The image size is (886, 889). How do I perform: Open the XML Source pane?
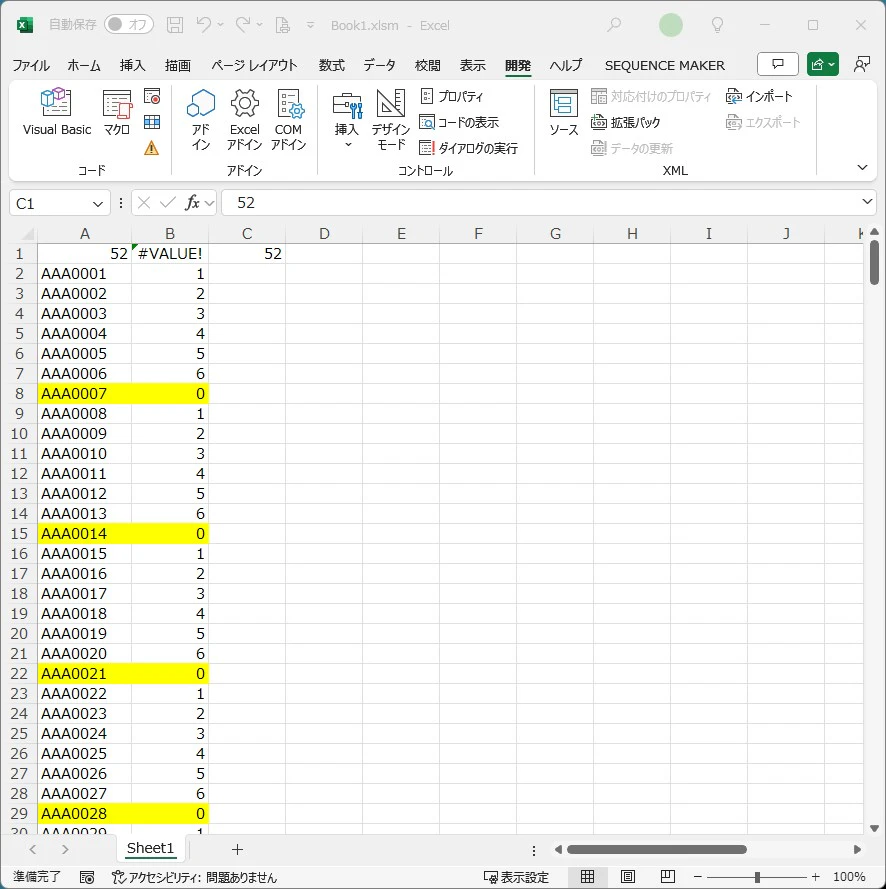tap(563, 112)
